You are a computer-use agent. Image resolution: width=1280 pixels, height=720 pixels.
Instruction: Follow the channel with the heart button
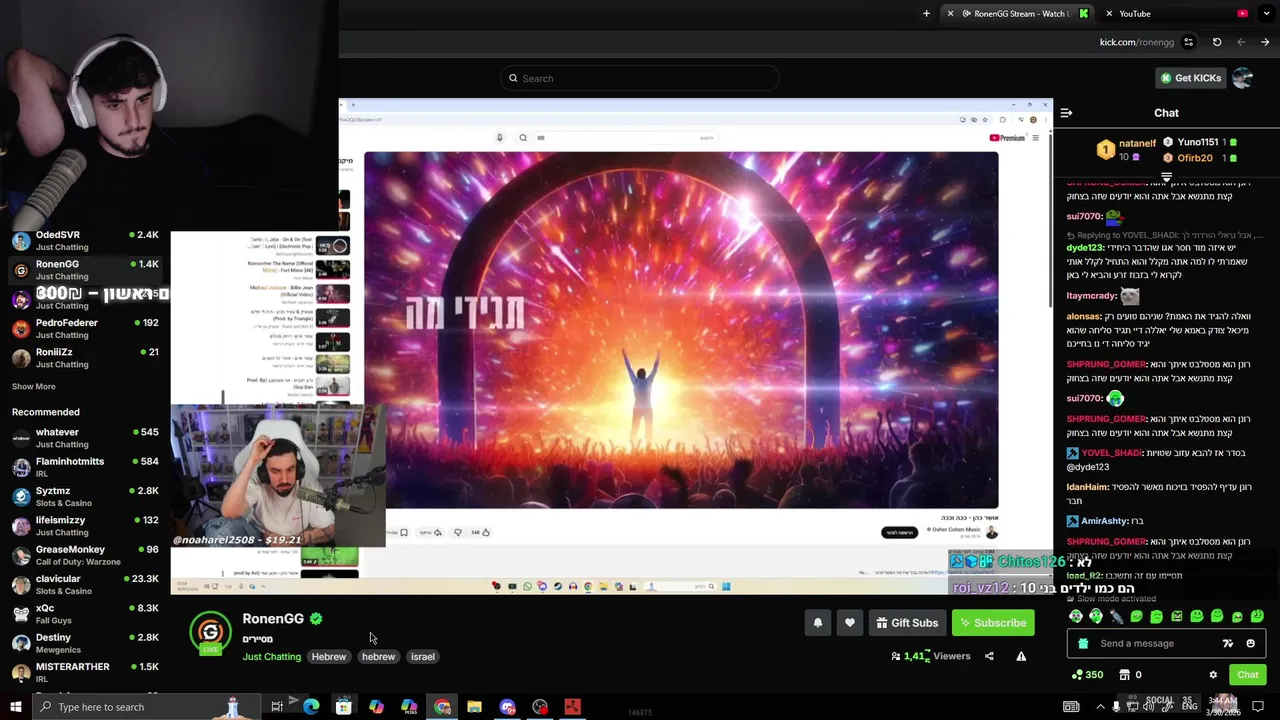click(849, 623)
